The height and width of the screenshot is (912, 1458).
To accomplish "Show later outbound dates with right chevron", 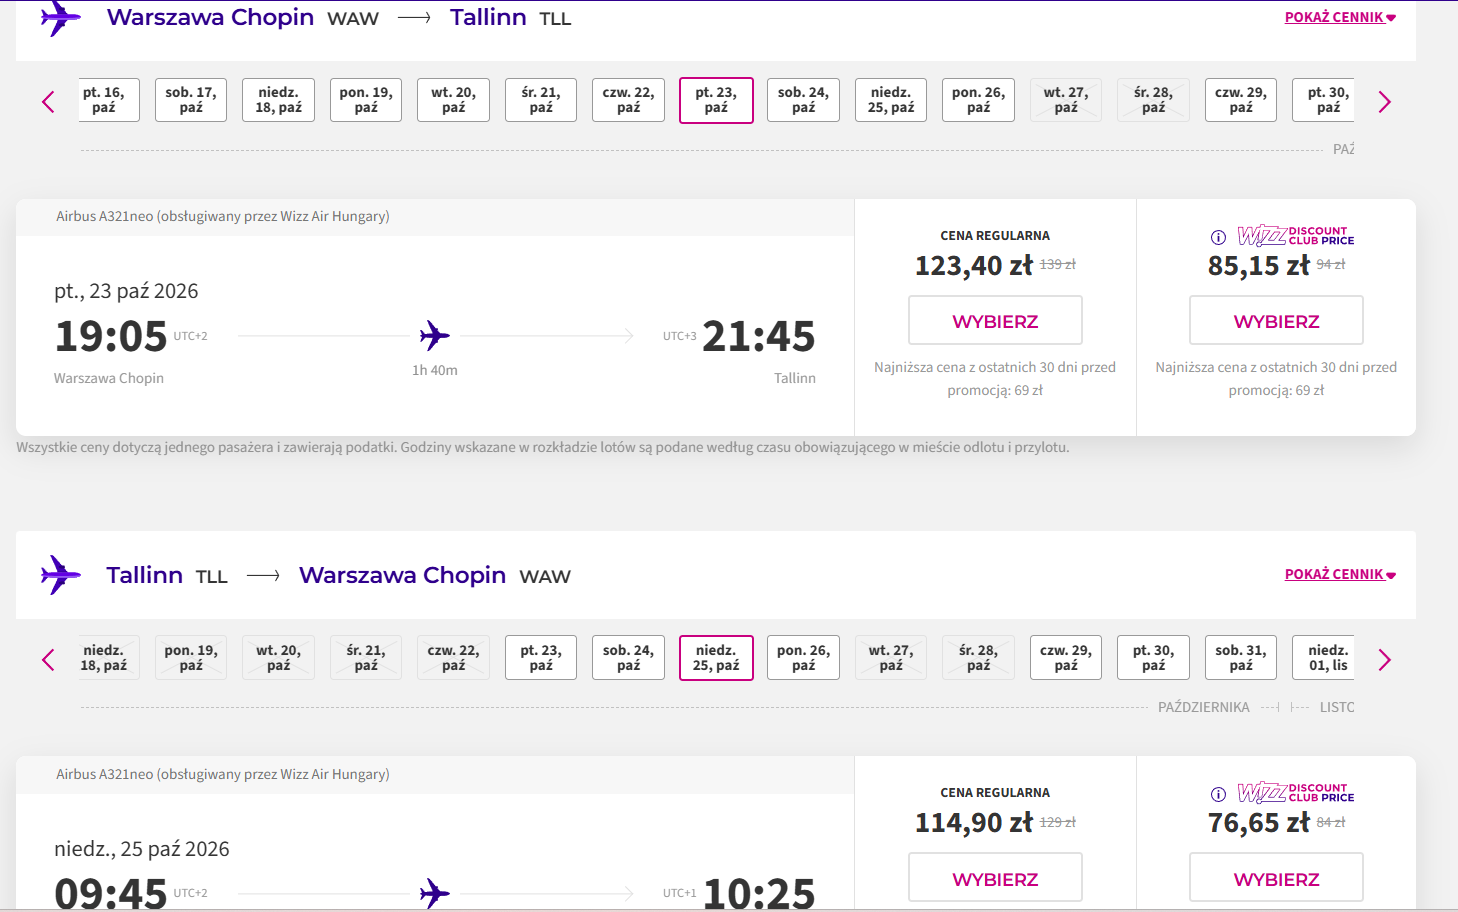I will [x=1385, y=101].
